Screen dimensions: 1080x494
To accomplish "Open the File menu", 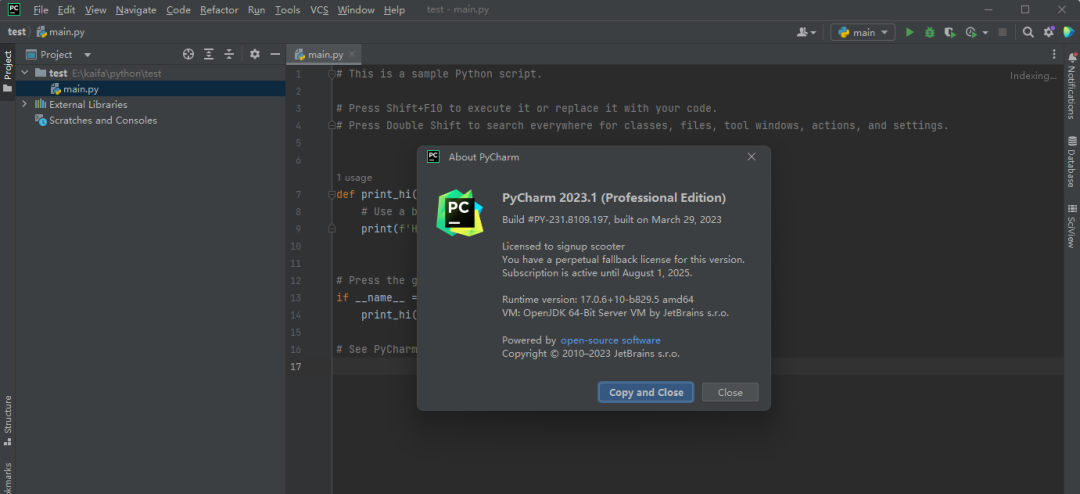I will point(41,10).
